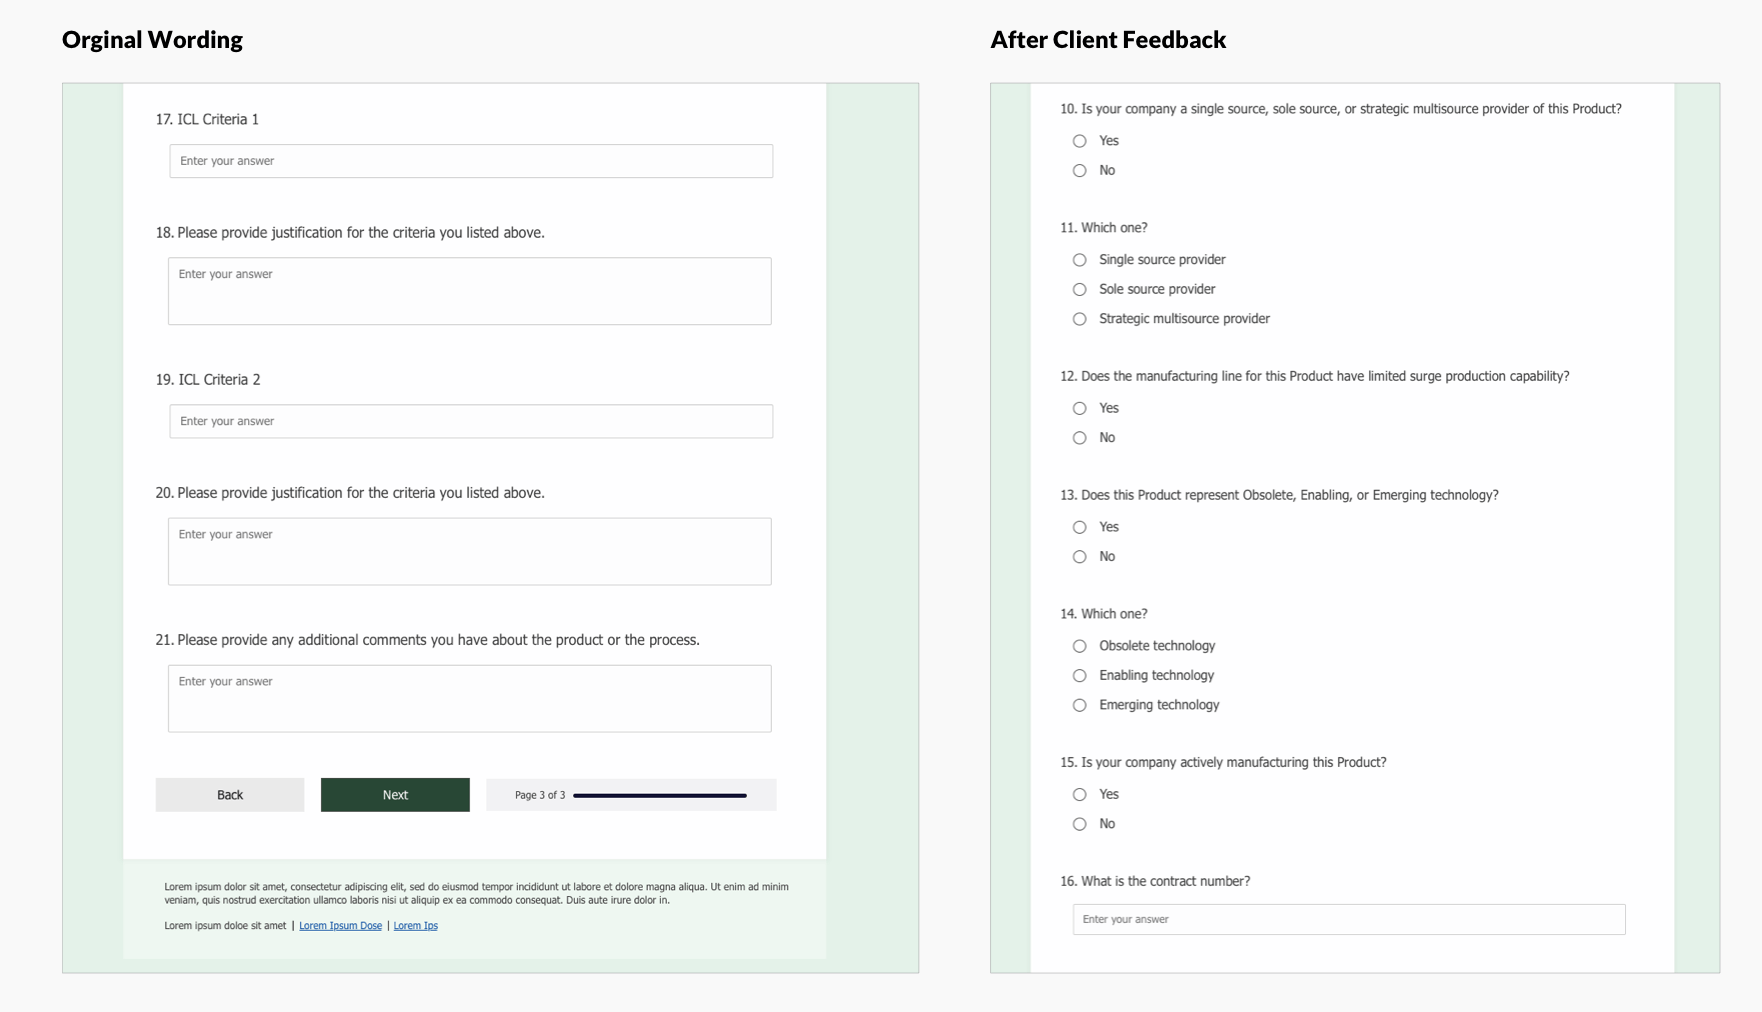Click question 15 'actively manufacturing' label
Viewport: 1762px width, 1012px height.
tap(1223, 762)
